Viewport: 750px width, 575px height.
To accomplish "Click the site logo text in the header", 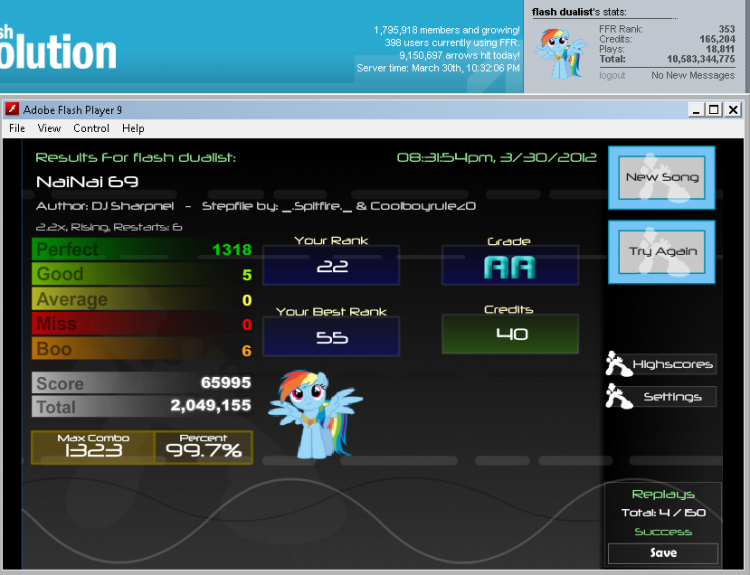I will [x=58, y=48].
